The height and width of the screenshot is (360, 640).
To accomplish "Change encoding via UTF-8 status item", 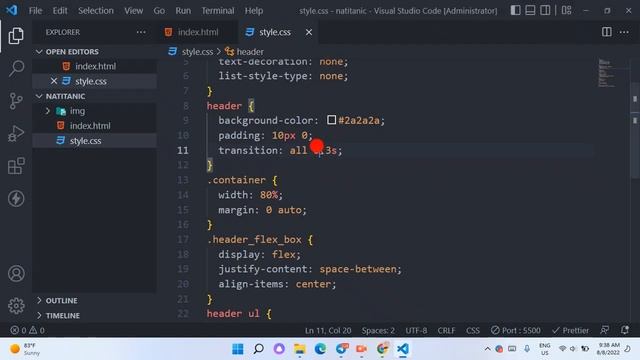I will click(416, 330).
